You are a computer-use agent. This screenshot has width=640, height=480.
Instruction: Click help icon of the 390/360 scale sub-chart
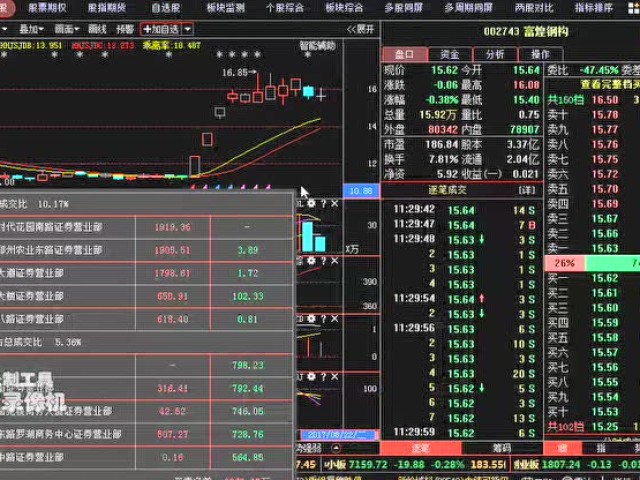click(323, 260)
